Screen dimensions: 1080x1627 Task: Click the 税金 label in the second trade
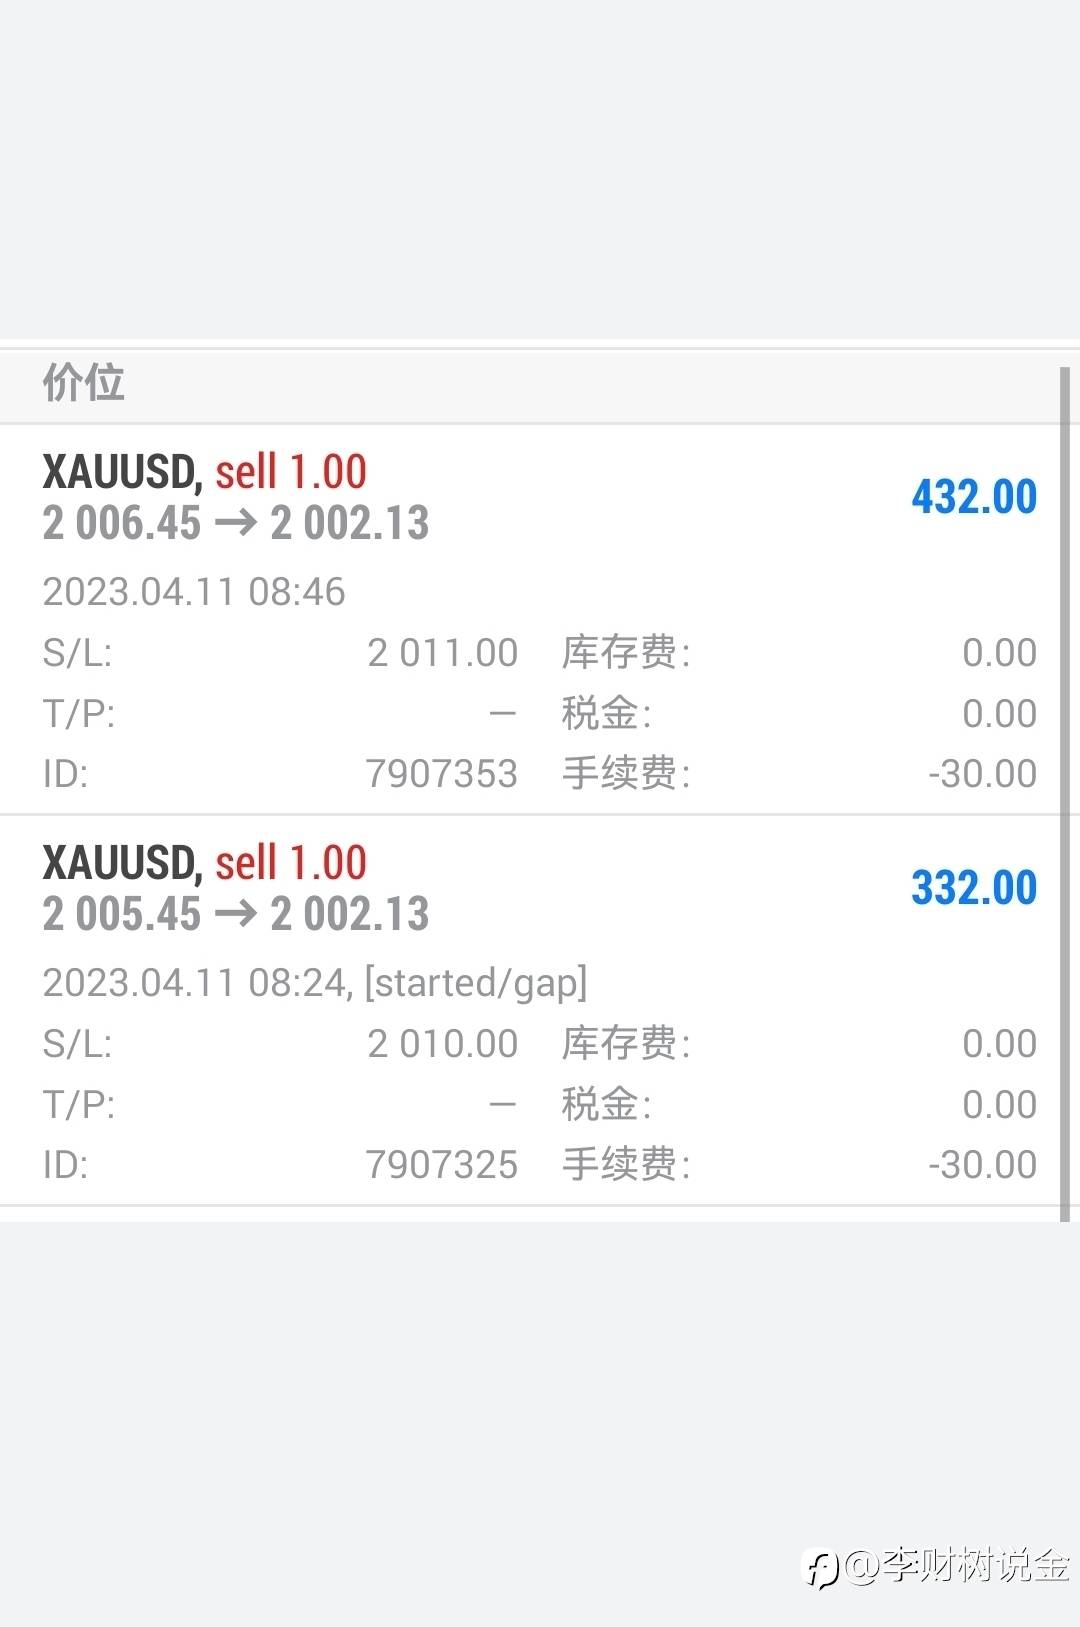click(x=606, y=1105)
